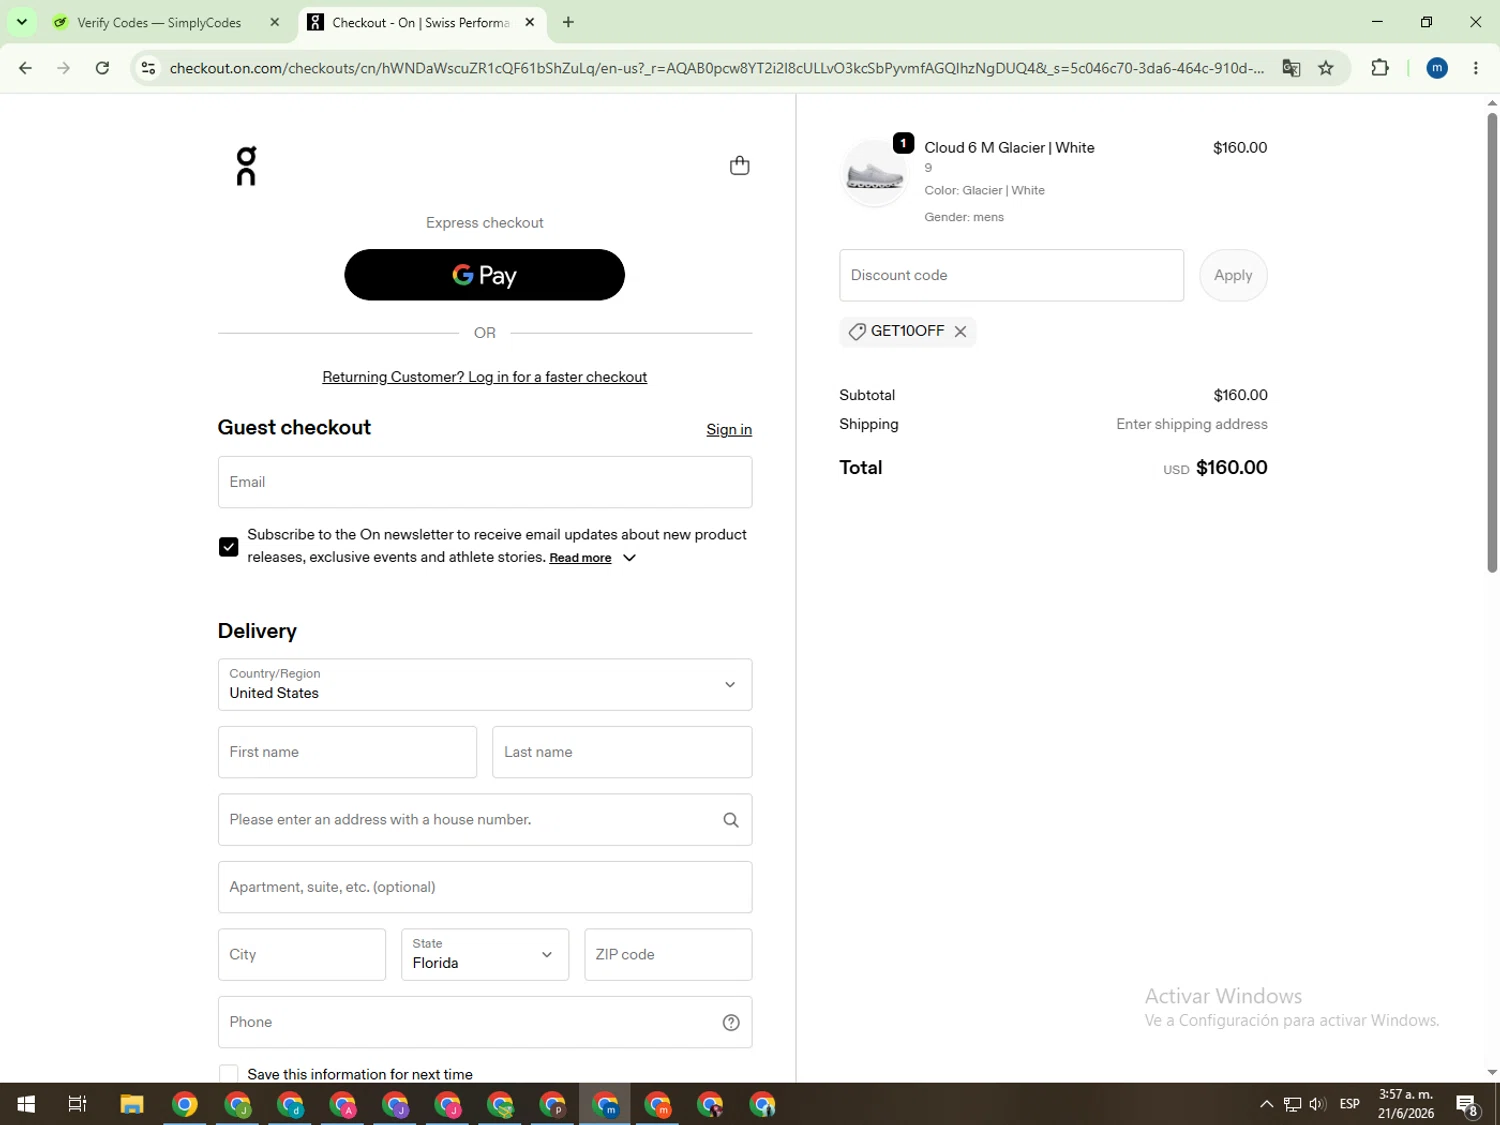Screen dimensions: 1500x1125
Task: Open the Chrome taskbar icon with 'A' badge
Action: 343,1104
